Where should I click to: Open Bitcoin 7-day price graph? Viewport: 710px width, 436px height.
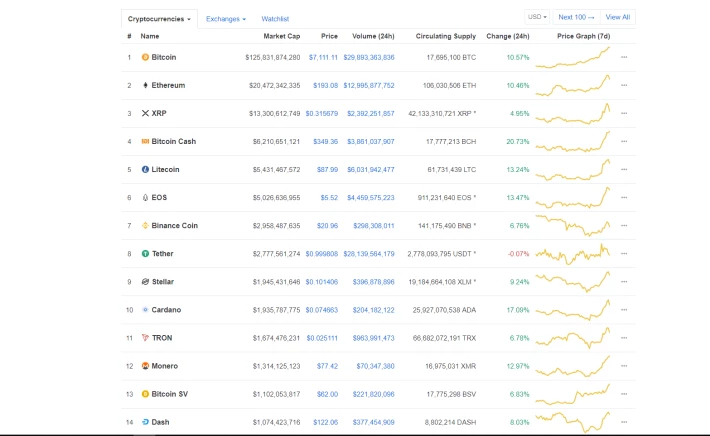[x=573, y=57]
